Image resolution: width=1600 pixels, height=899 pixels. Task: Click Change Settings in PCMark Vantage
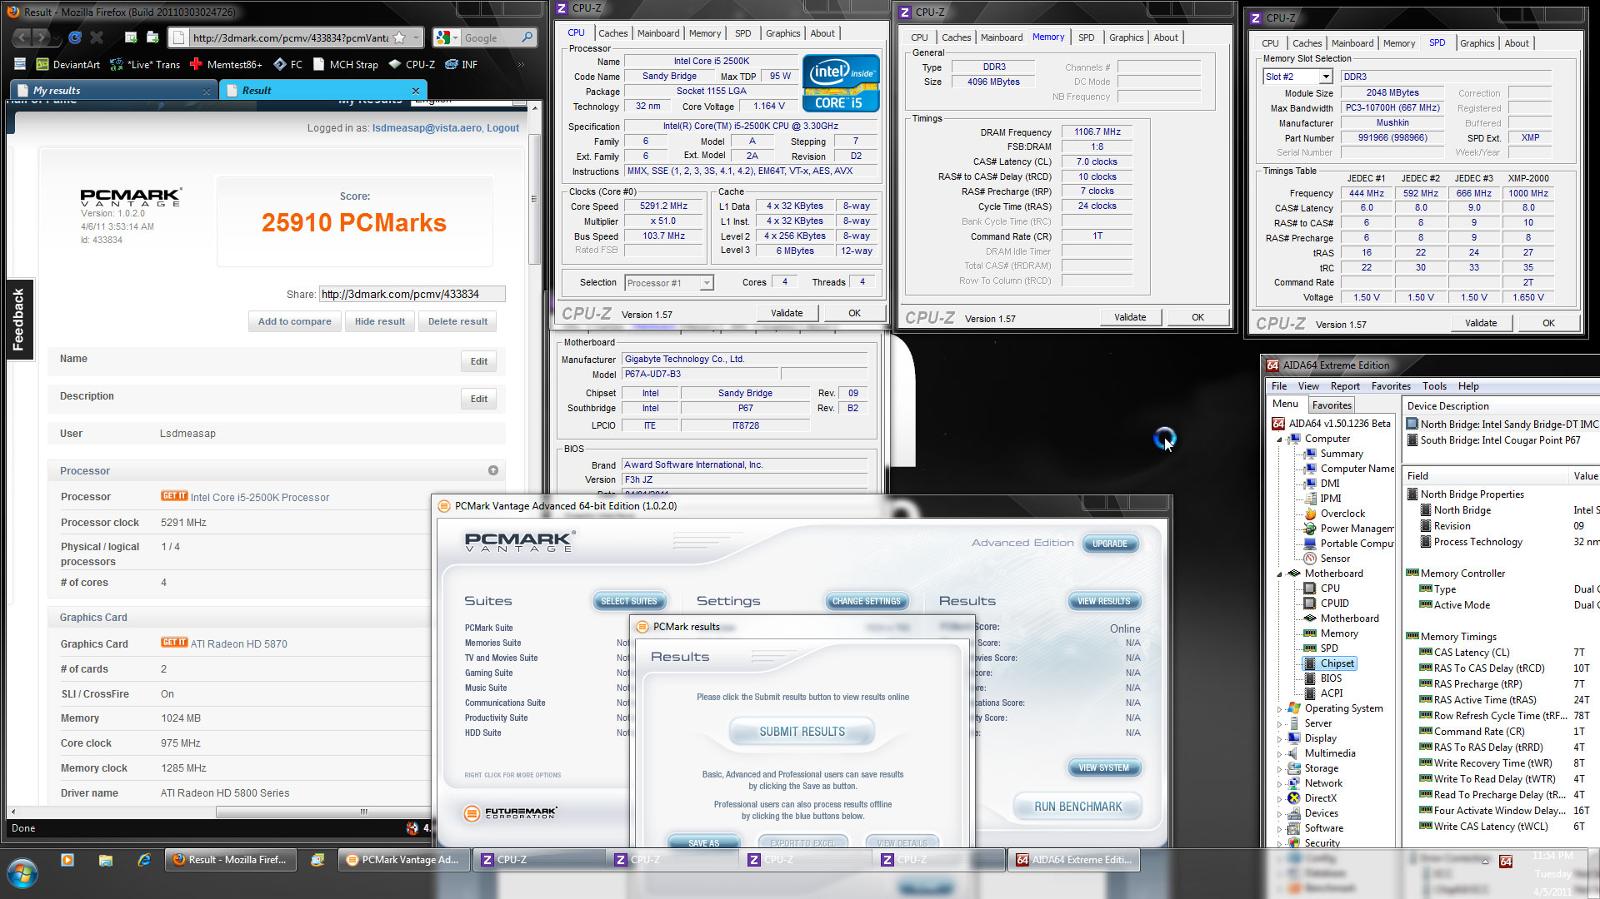pos(866,601)
